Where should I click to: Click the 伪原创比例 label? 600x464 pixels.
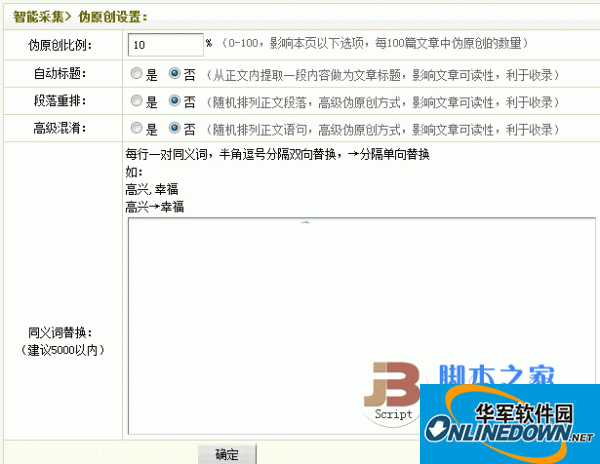60,45
